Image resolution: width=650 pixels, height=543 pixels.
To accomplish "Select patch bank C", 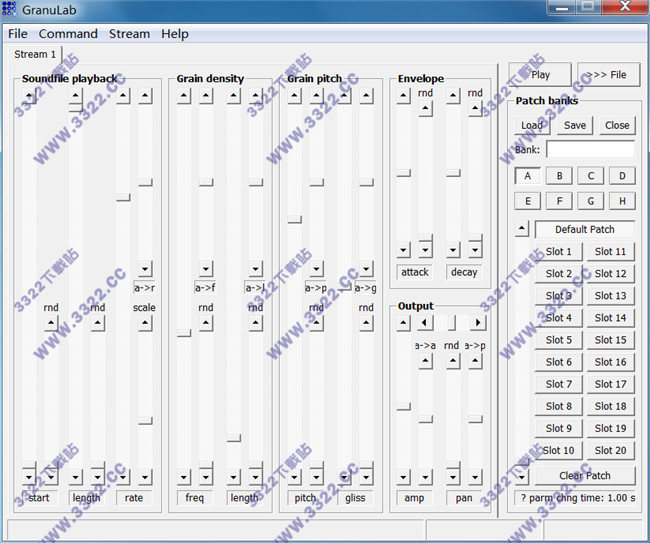I will [591, 176].
